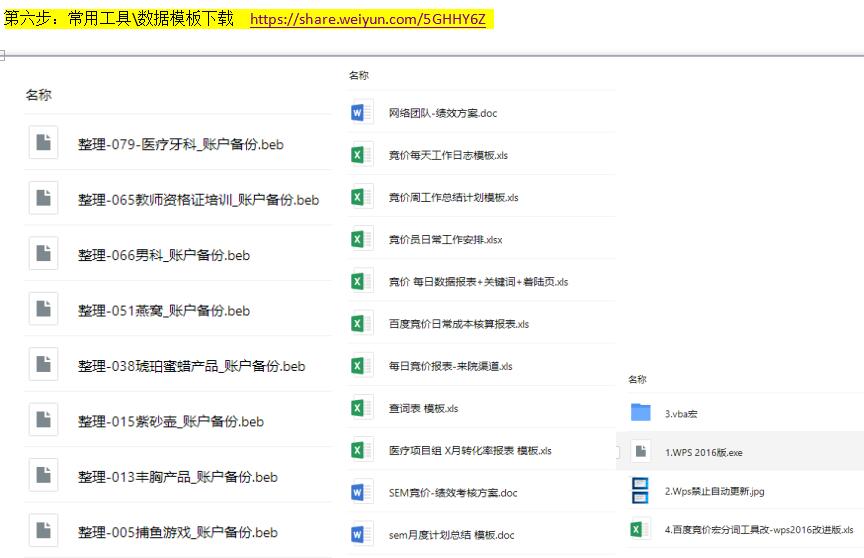The width and height of the screenshot is (864, 558).
Task: Click file icon for 整理-065教师资格证培训 backup
Action: click(44, 197)
